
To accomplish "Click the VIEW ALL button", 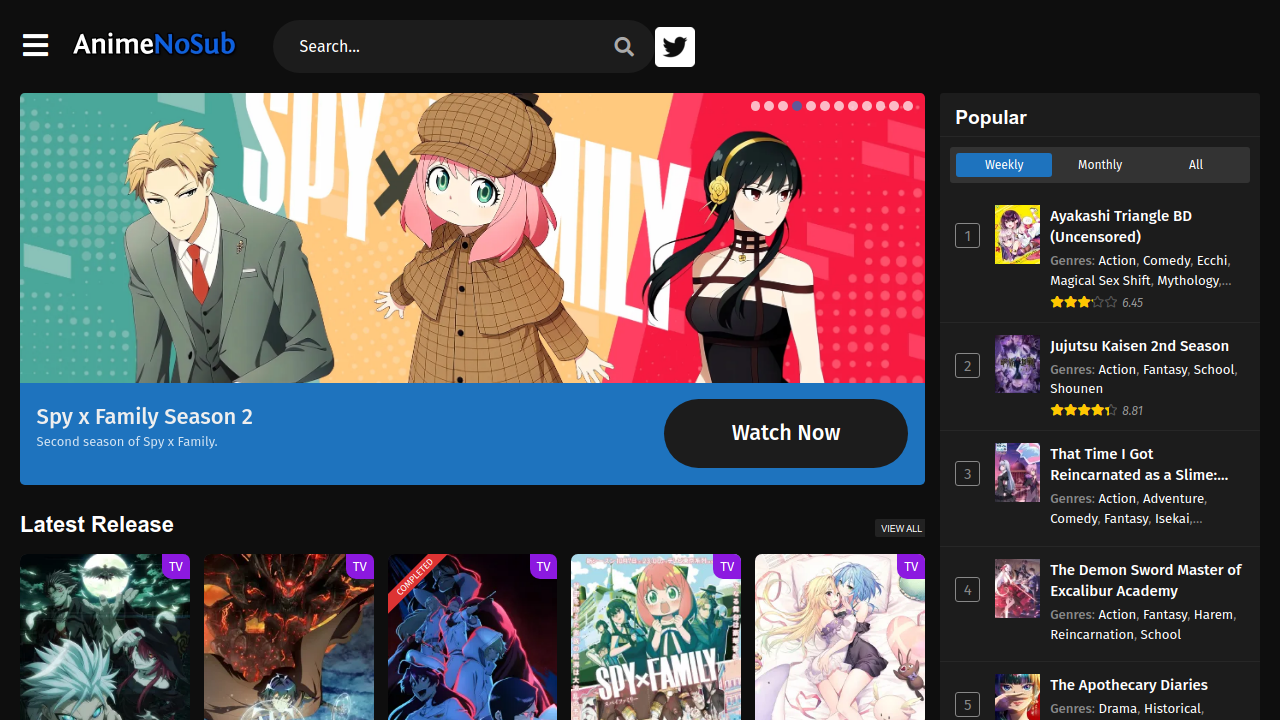I will pos(901,528).
